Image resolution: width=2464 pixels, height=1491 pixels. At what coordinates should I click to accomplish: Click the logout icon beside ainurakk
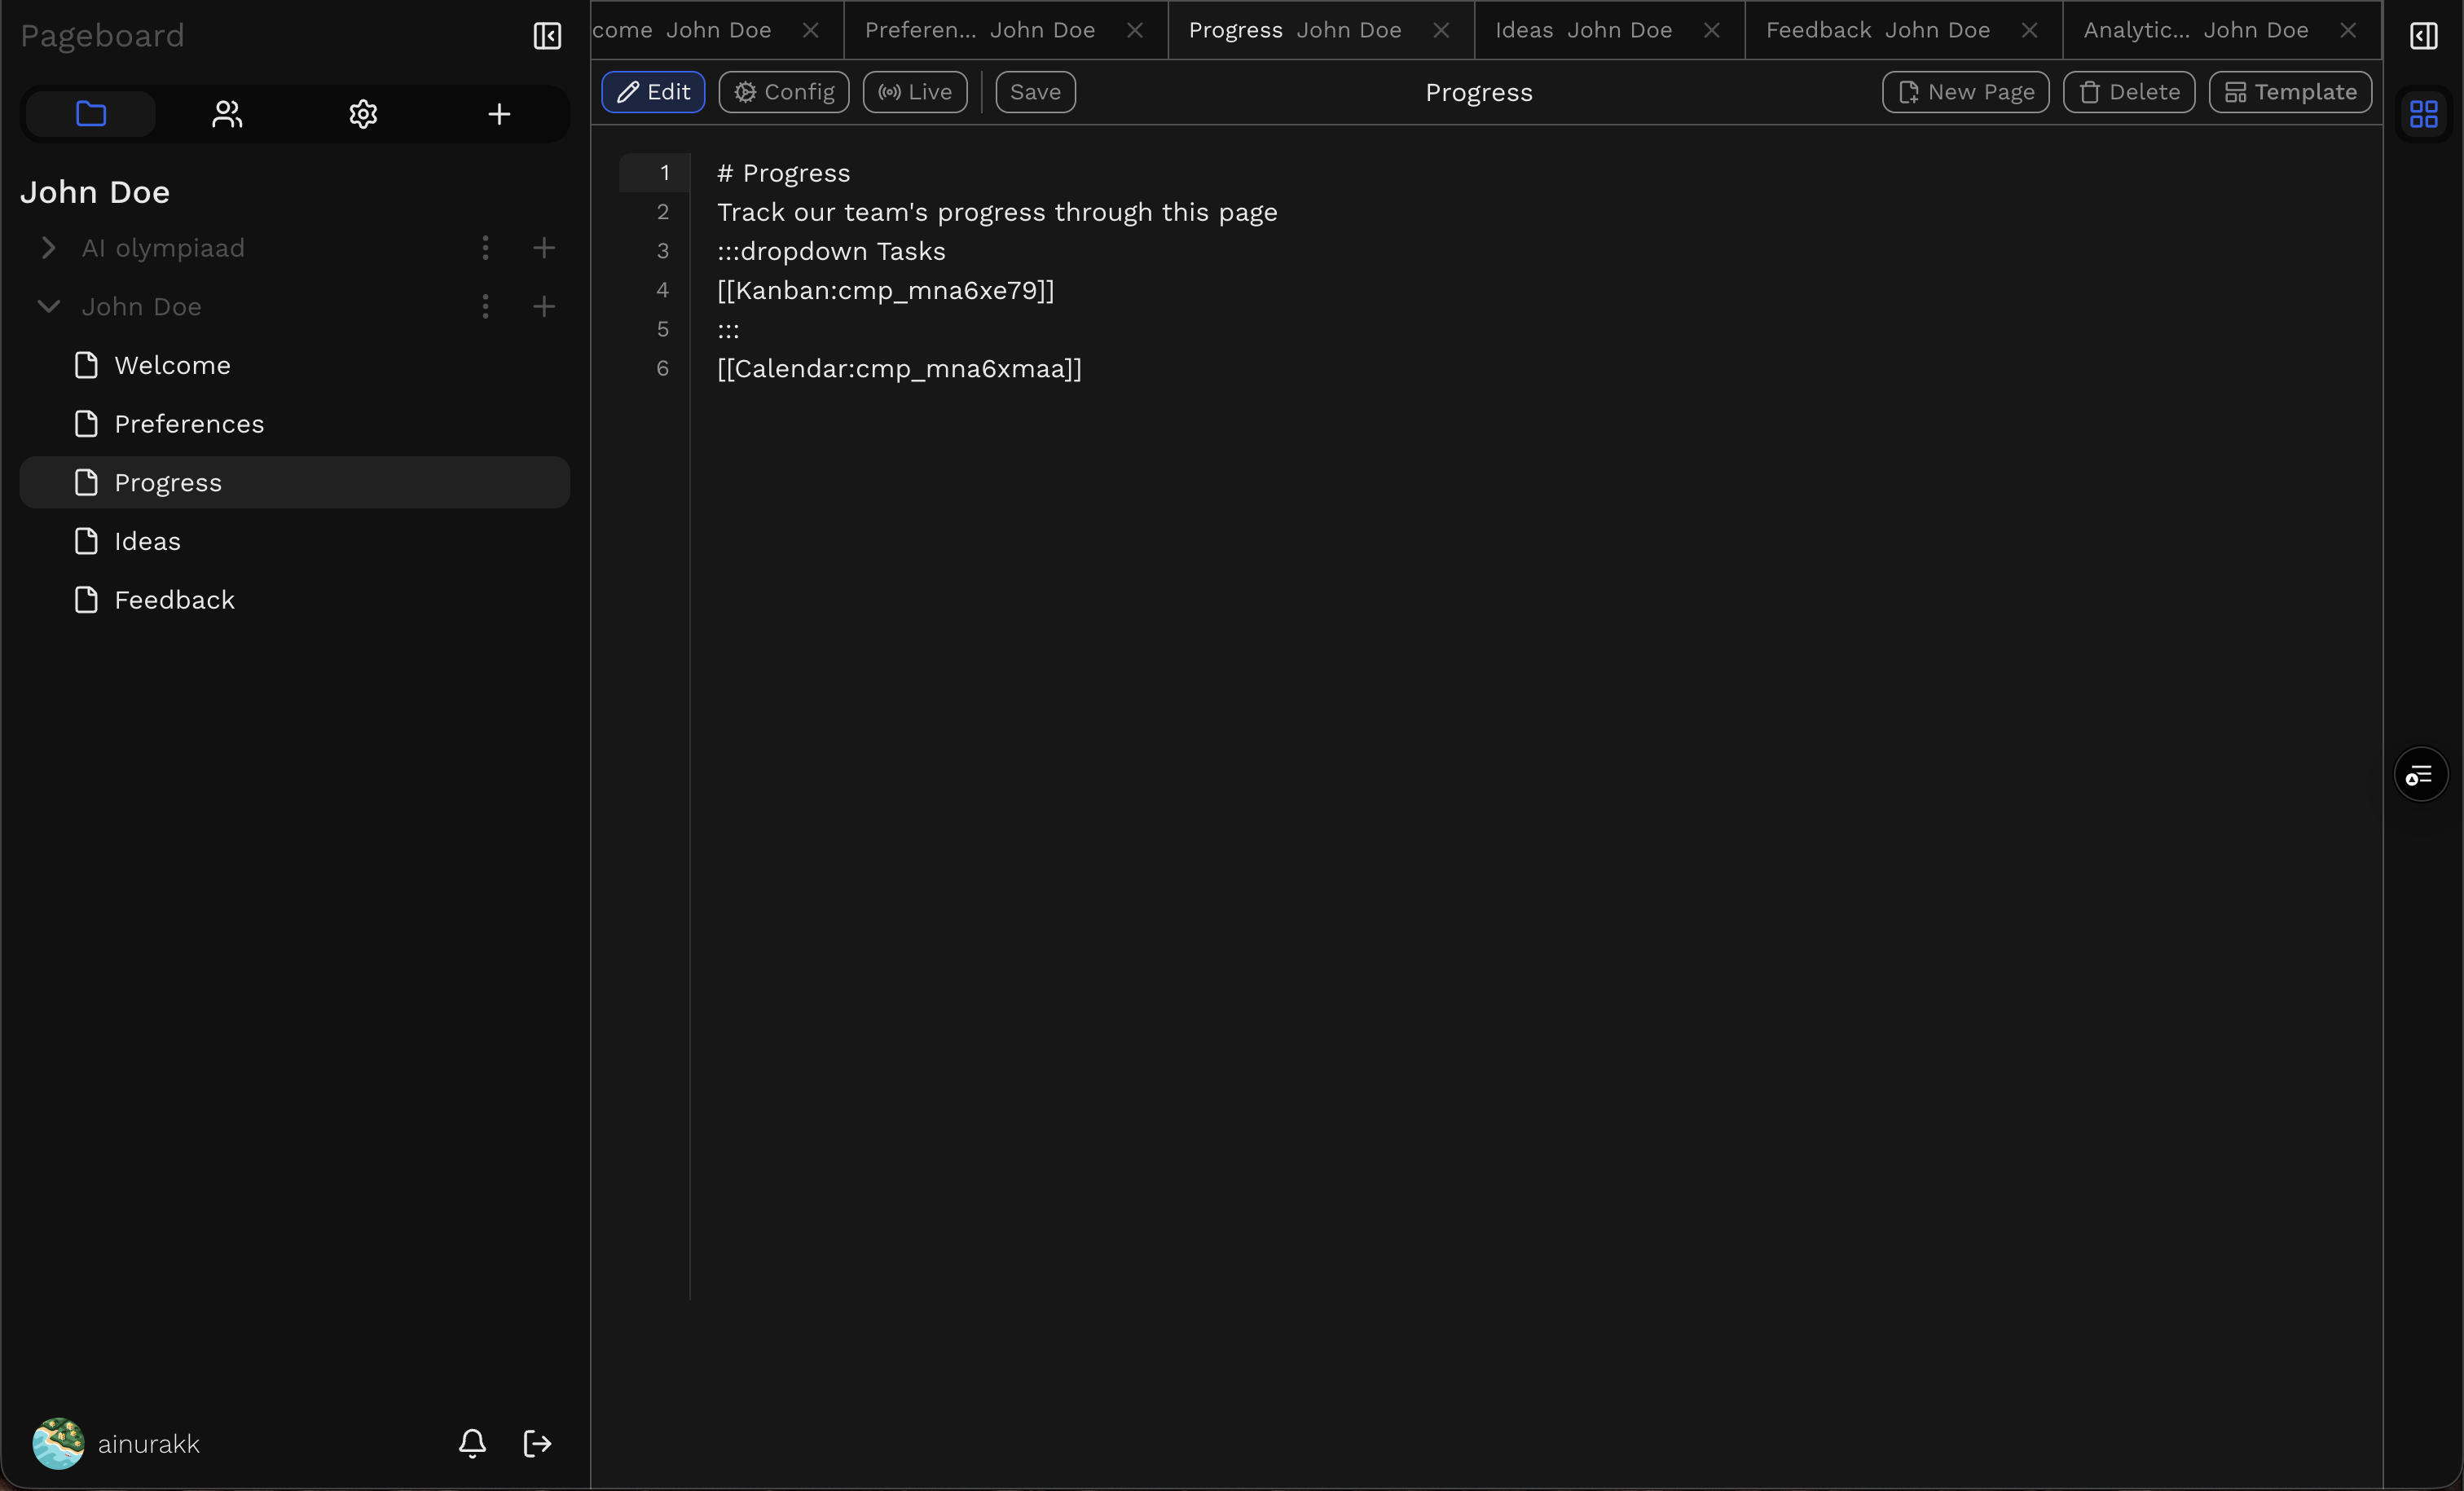[x=537, y=1443]
